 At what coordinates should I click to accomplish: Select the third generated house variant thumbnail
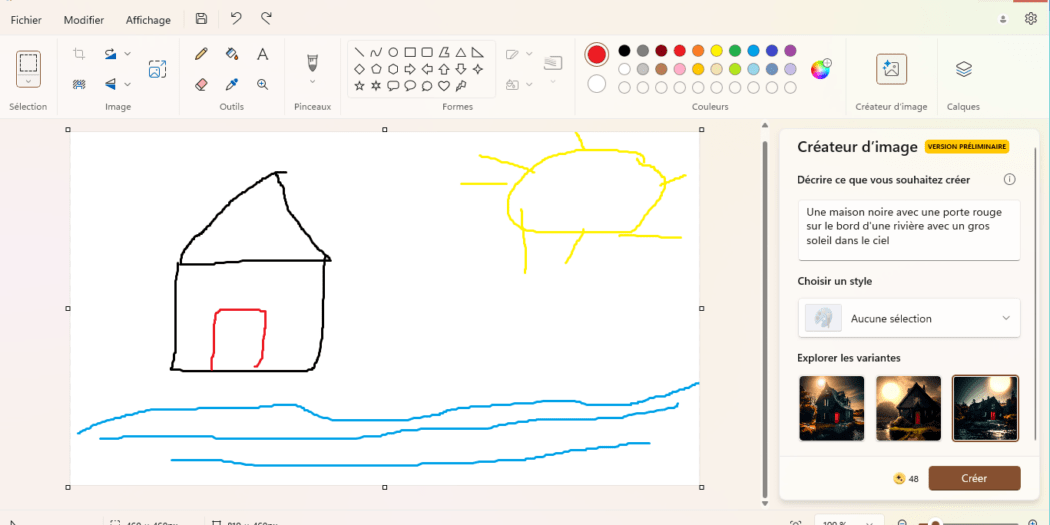(984, 408)
